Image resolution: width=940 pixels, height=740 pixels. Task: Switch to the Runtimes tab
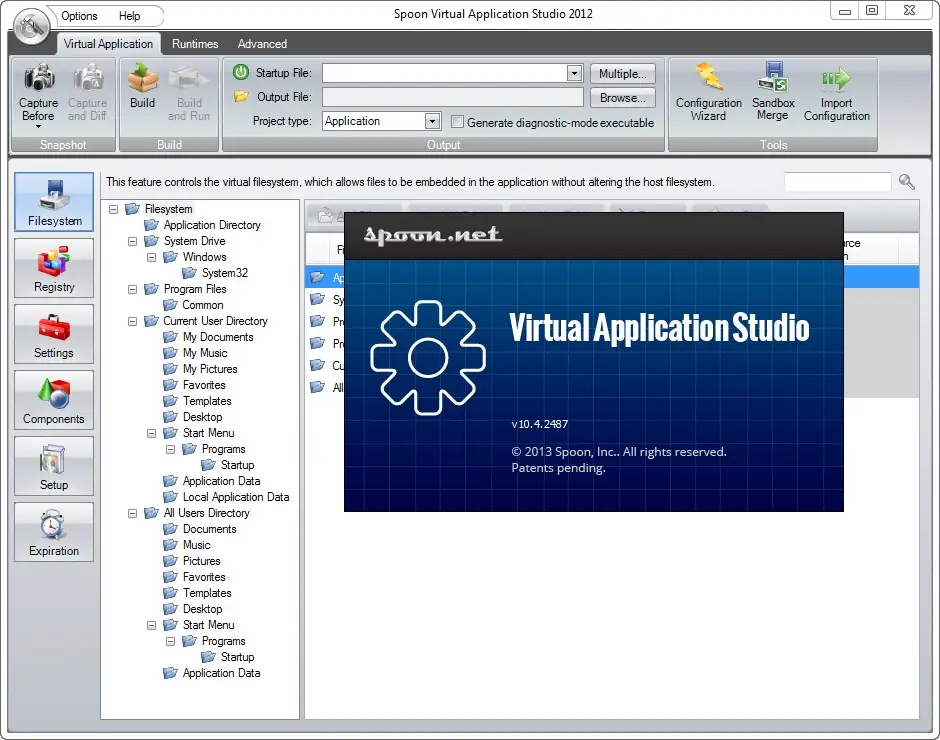(195, 44)
